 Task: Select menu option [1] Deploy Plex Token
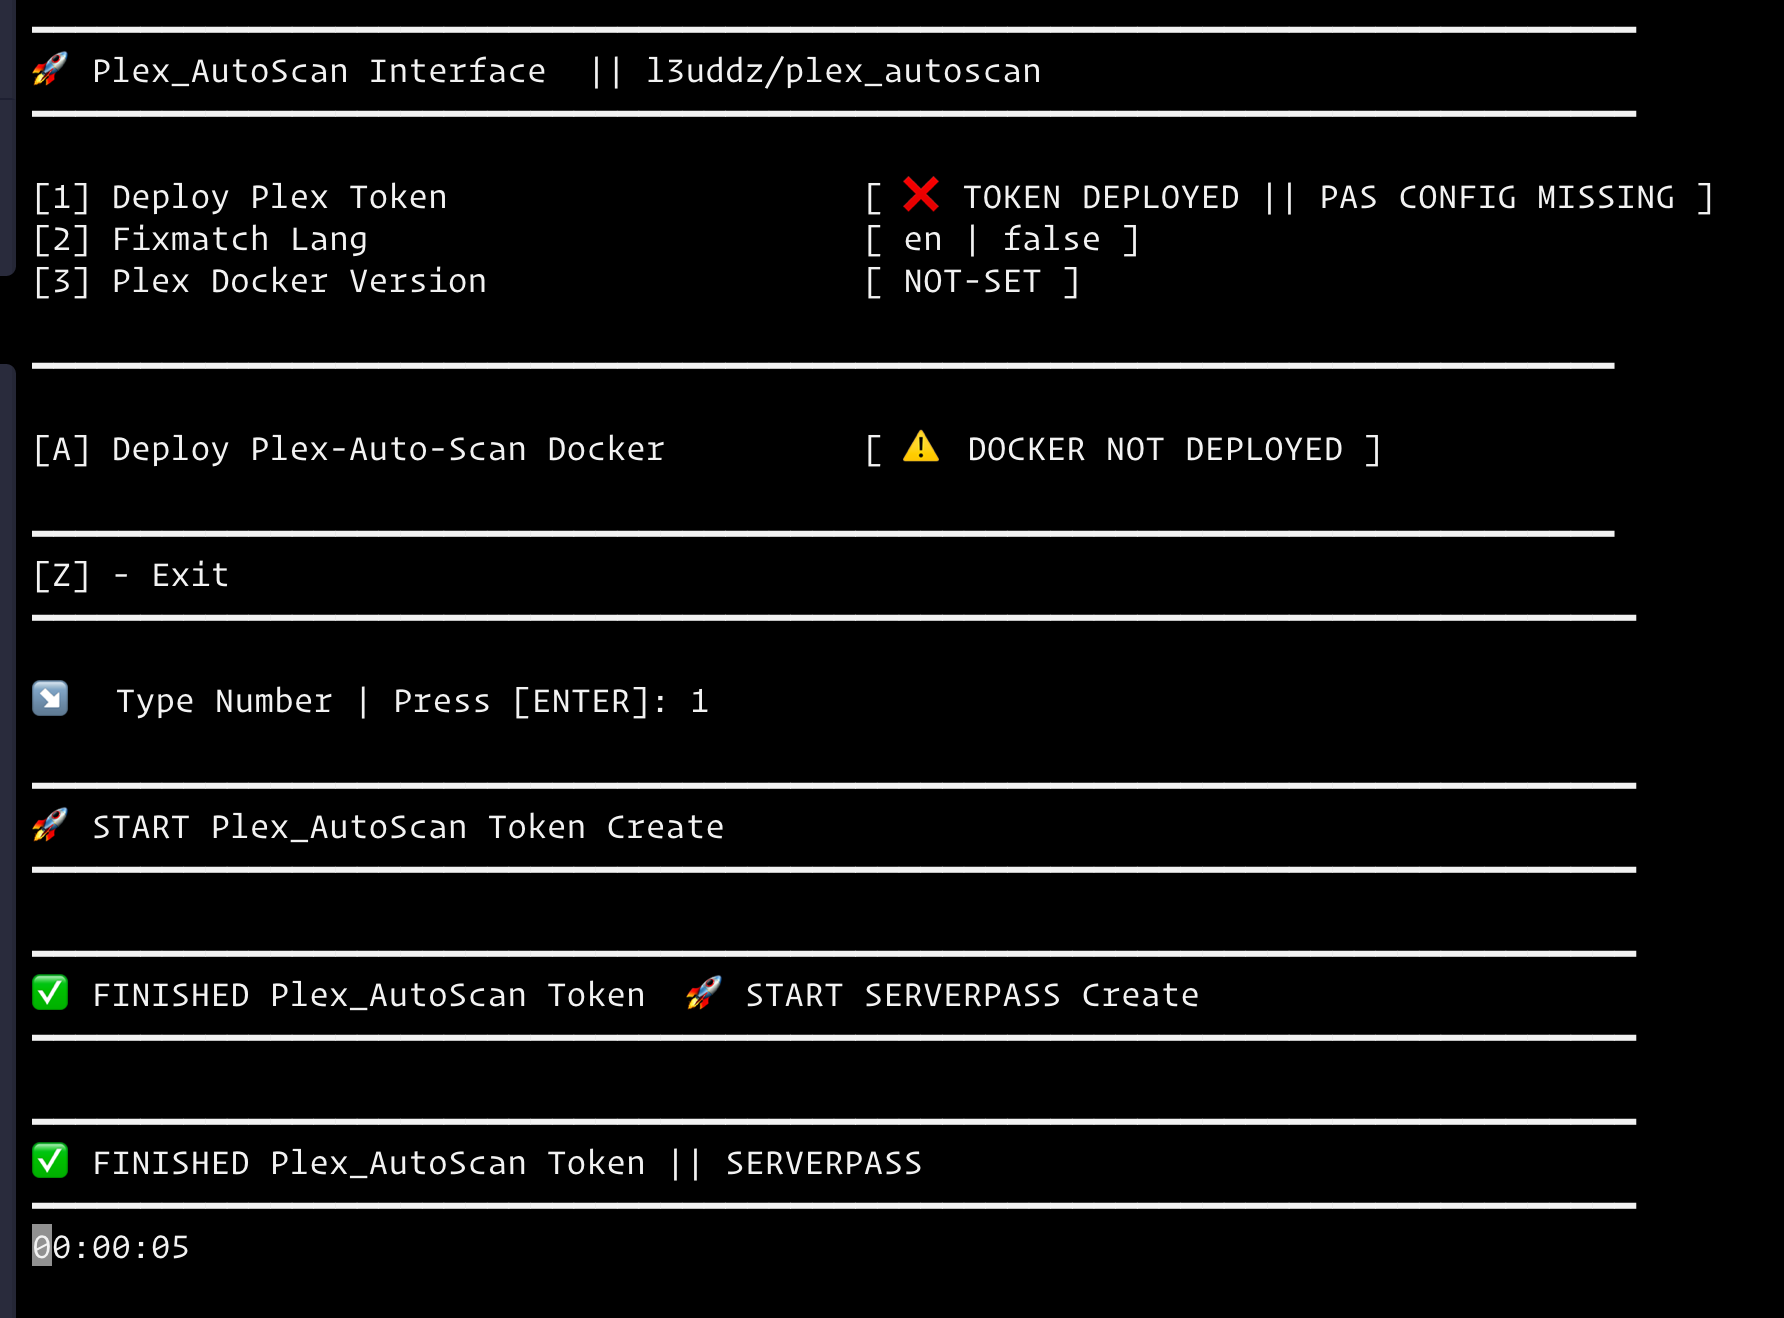click(240, 197)
